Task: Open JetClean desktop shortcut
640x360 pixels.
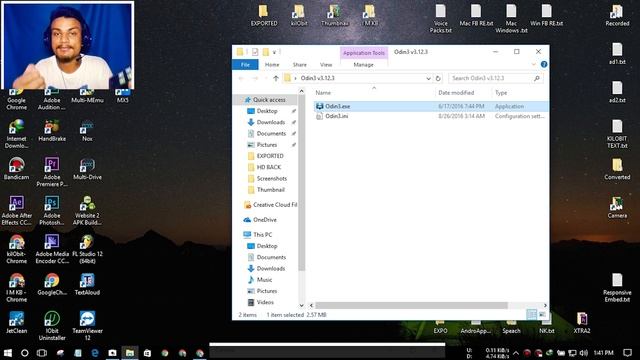Action: 16,322
